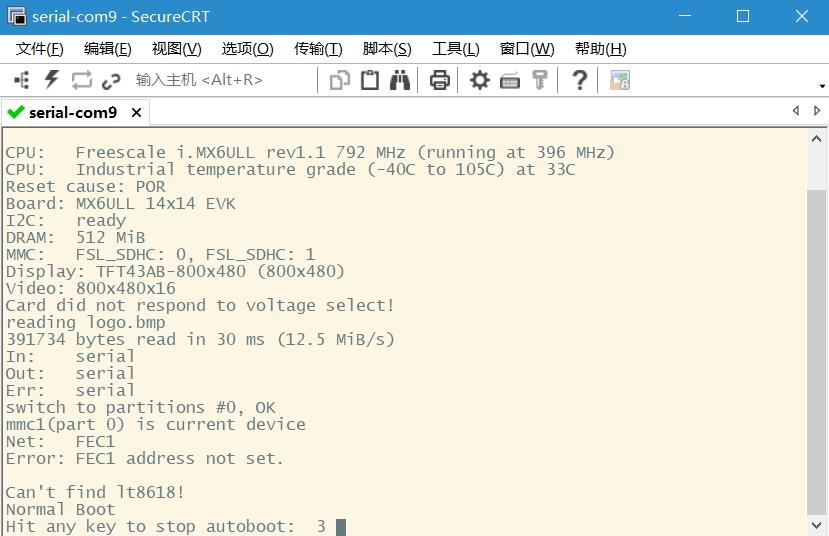The width and height of the screenshot is (829, 536).
Task: Click the host input field 输入主机
Action: point(222,80)
